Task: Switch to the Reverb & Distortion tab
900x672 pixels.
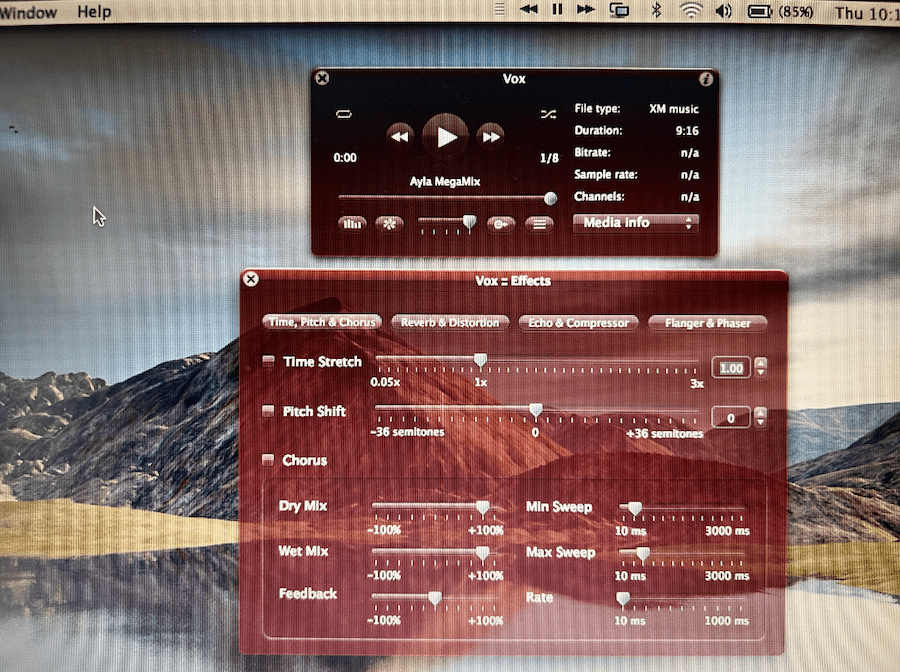Action: coord(450,323)
